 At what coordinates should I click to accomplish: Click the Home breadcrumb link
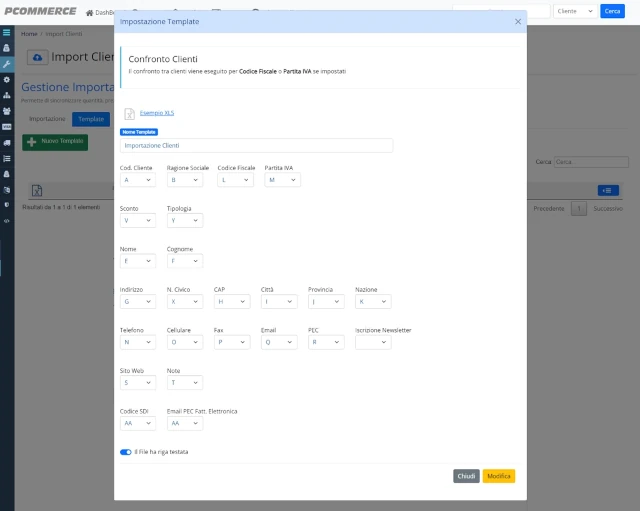(x=29, y=34)
